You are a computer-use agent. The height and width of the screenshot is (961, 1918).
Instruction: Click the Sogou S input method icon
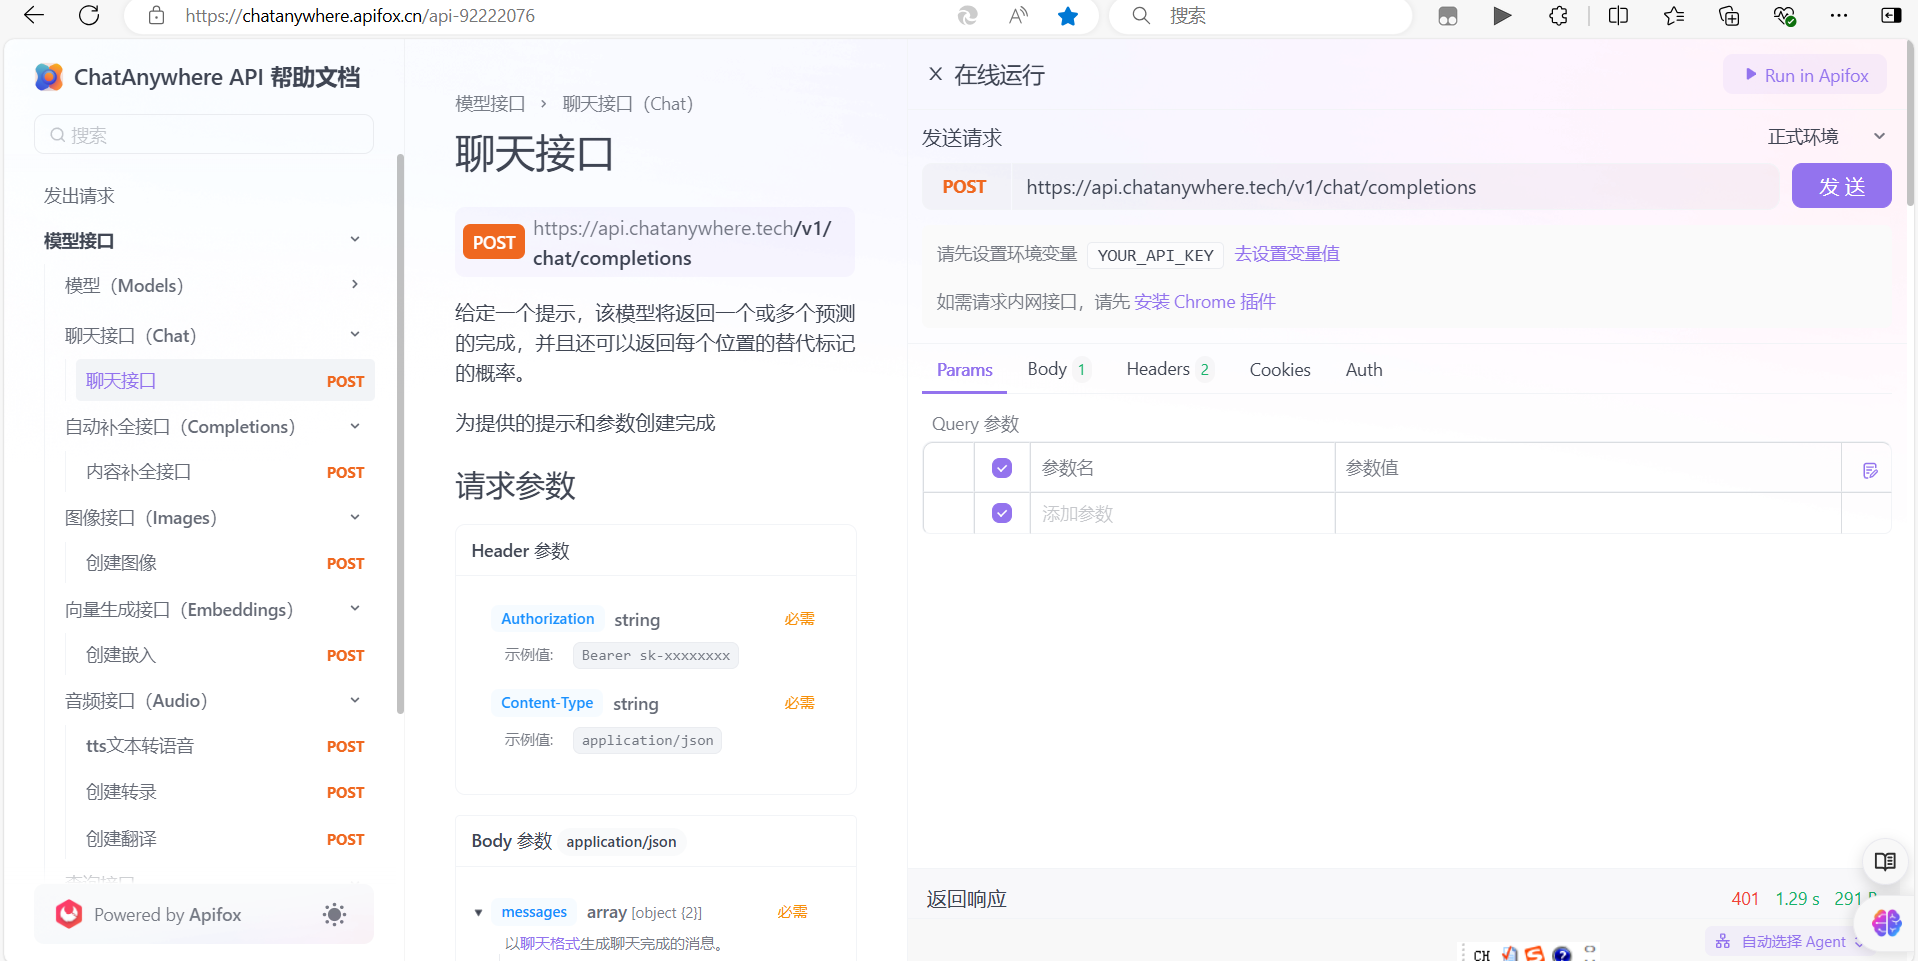(1535, 954)
